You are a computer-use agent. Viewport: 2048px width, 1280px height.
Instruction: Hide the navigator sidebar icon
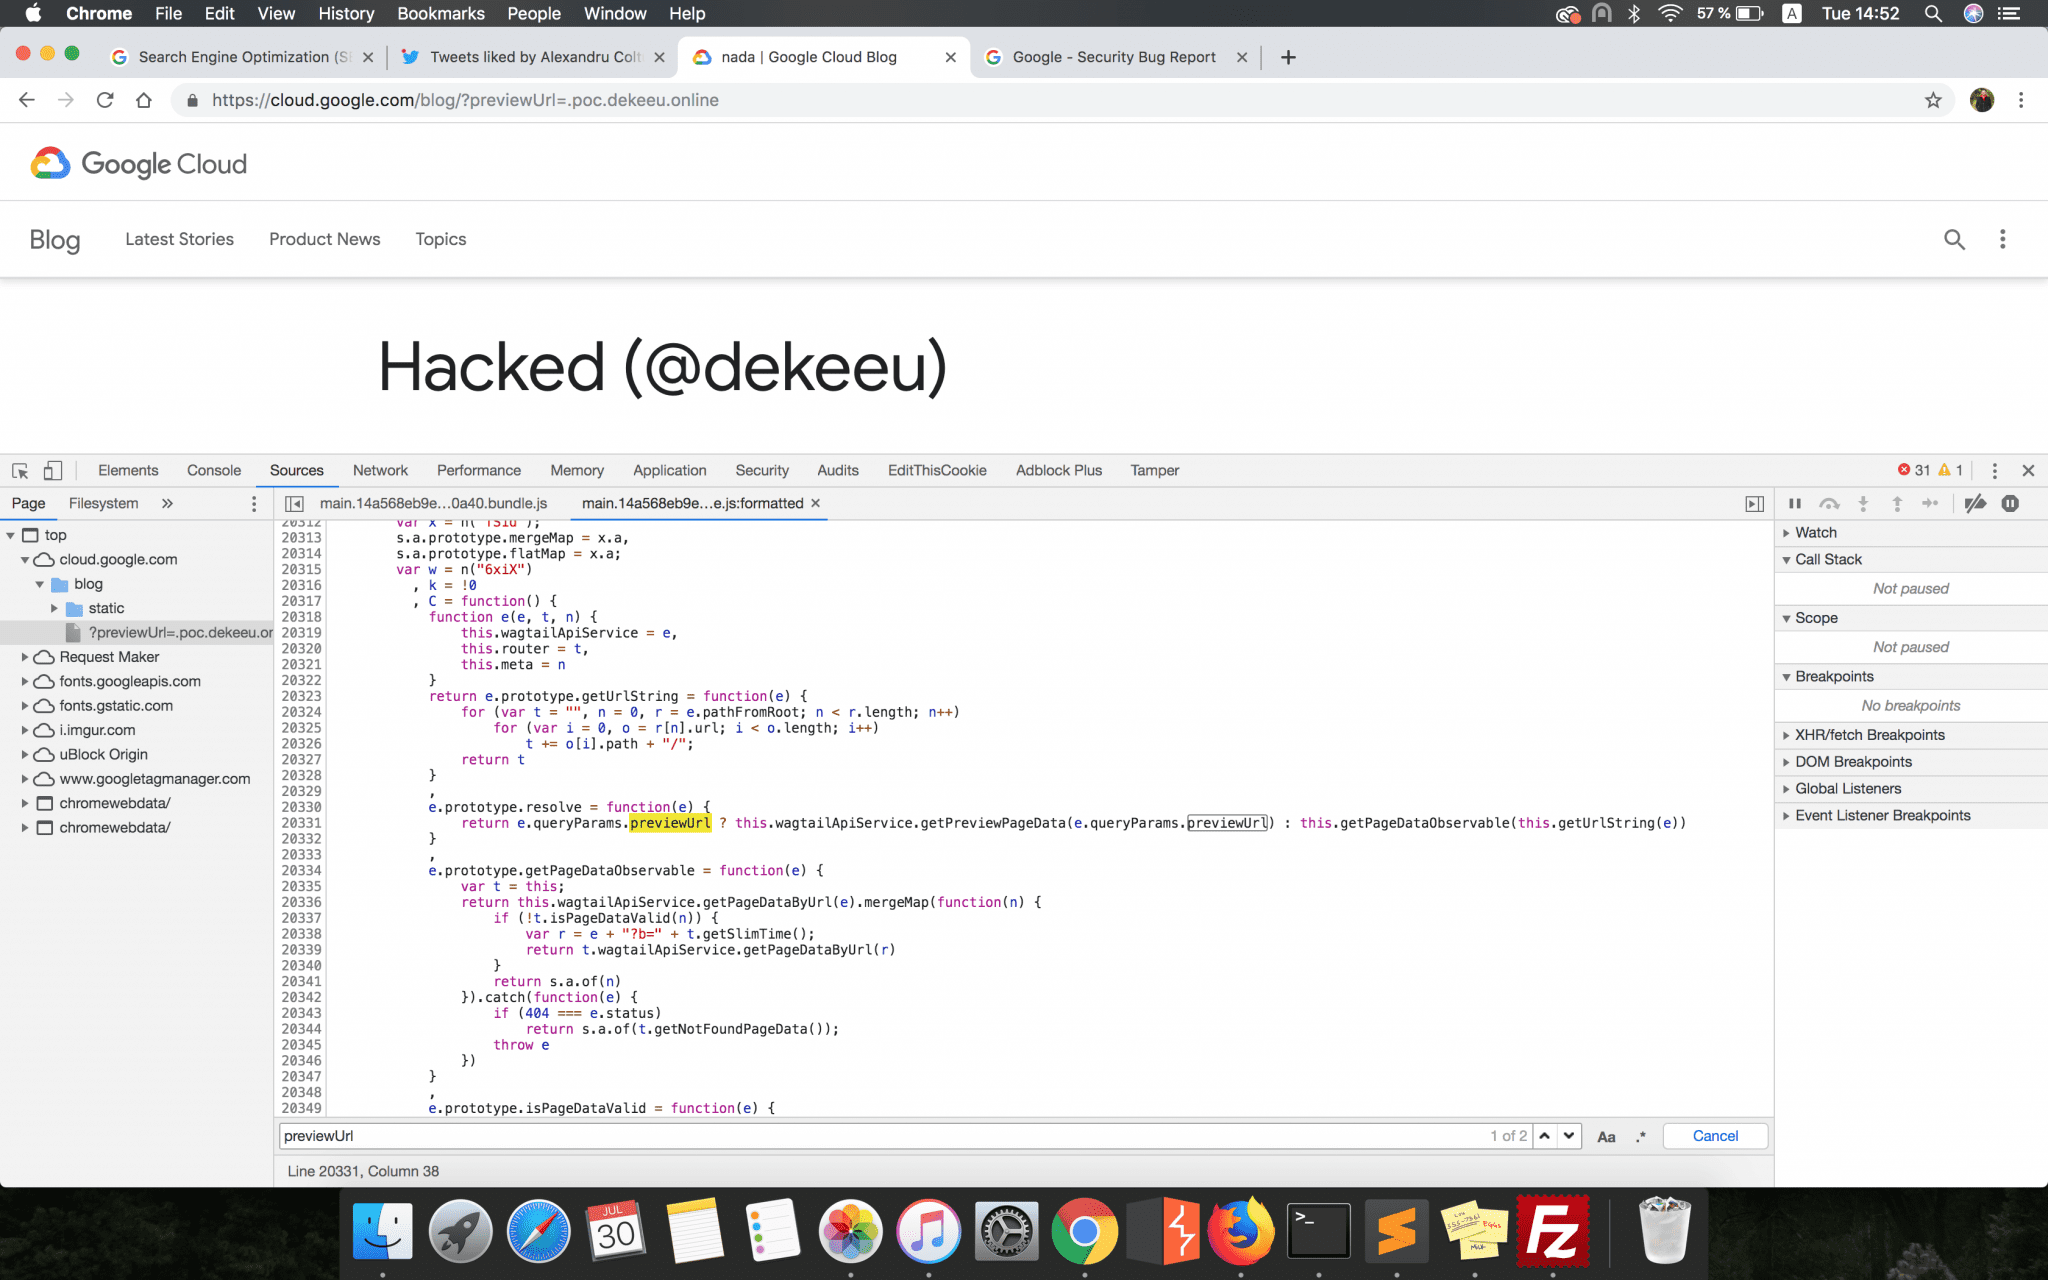coord(294,504)
